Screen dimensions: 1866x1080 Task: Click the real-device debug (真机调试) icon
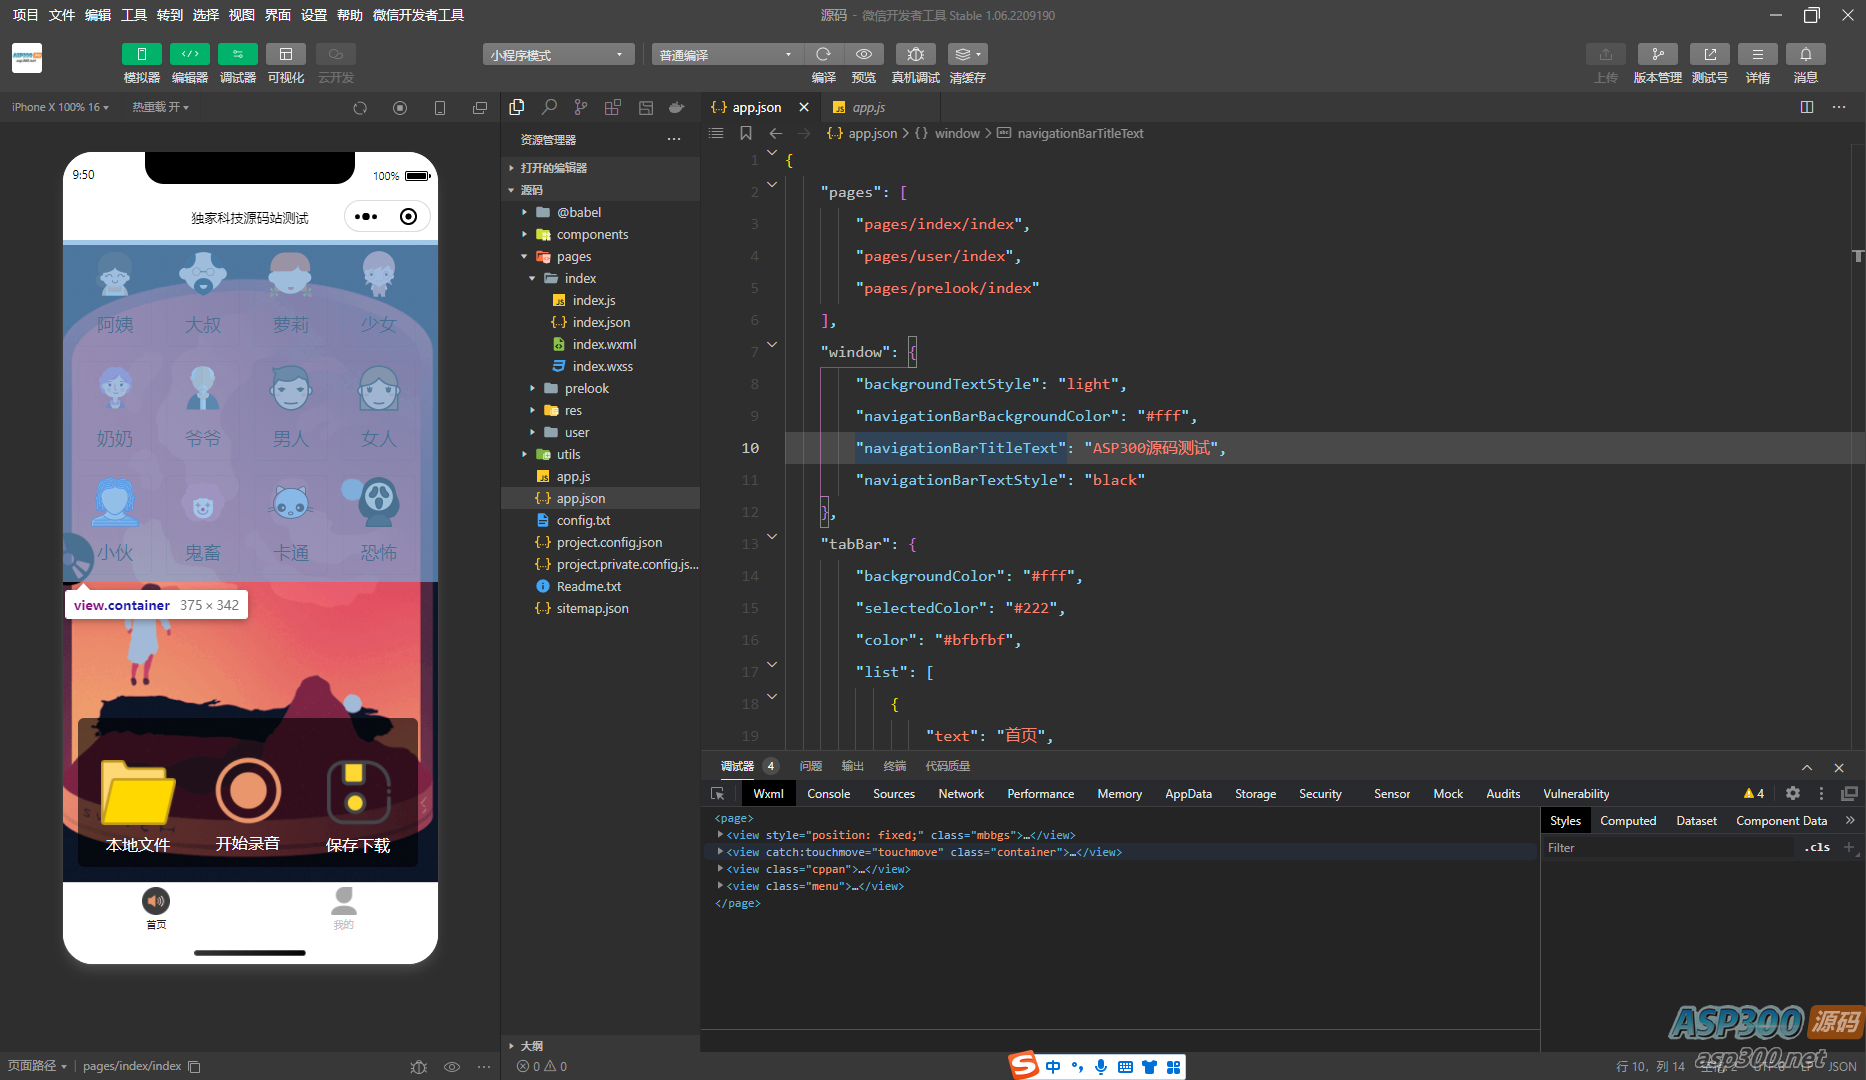point(915,54)
